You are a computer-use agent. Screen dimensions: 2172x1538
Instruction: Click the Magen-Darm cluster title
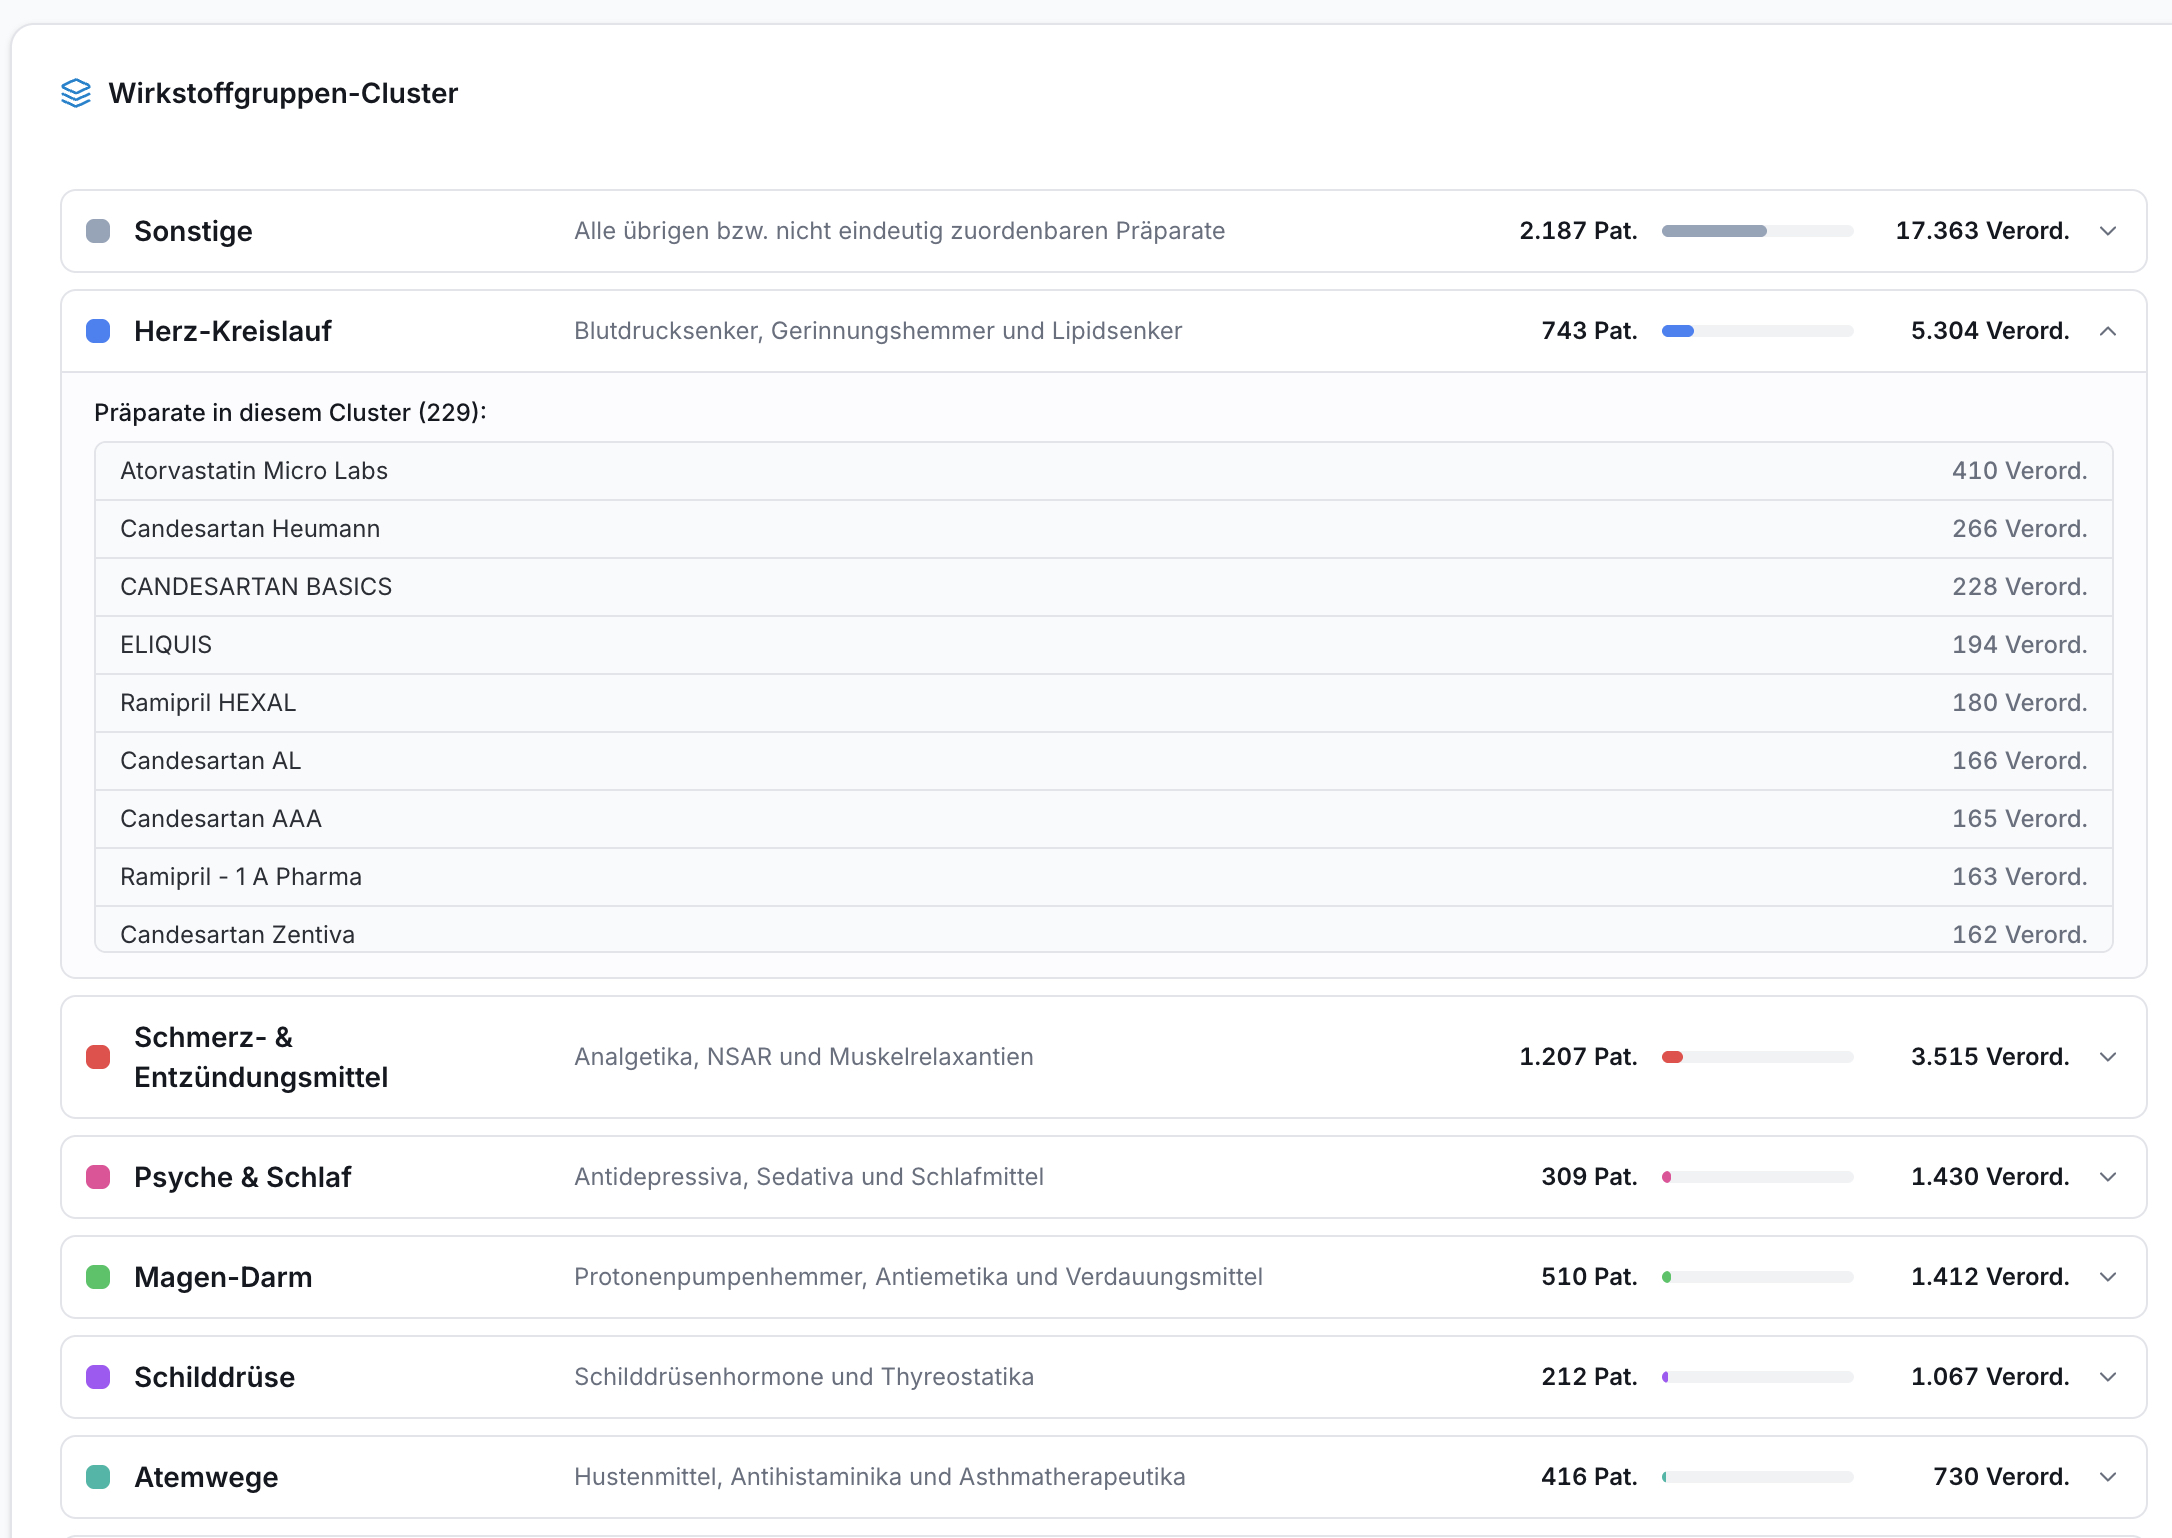point(223,1277)
